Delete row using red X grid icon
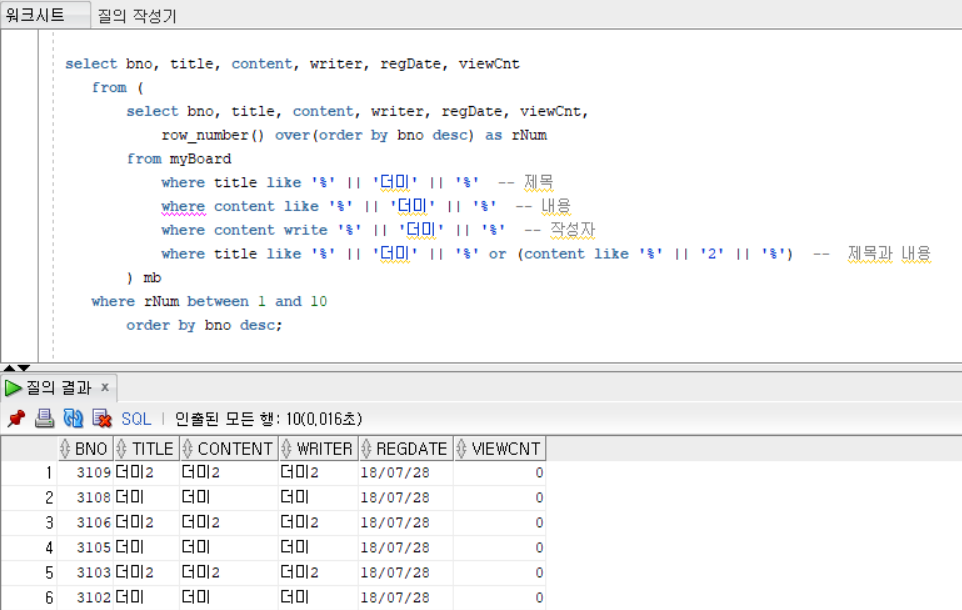This screenshot has width=962, height=610. pos(102,419)
